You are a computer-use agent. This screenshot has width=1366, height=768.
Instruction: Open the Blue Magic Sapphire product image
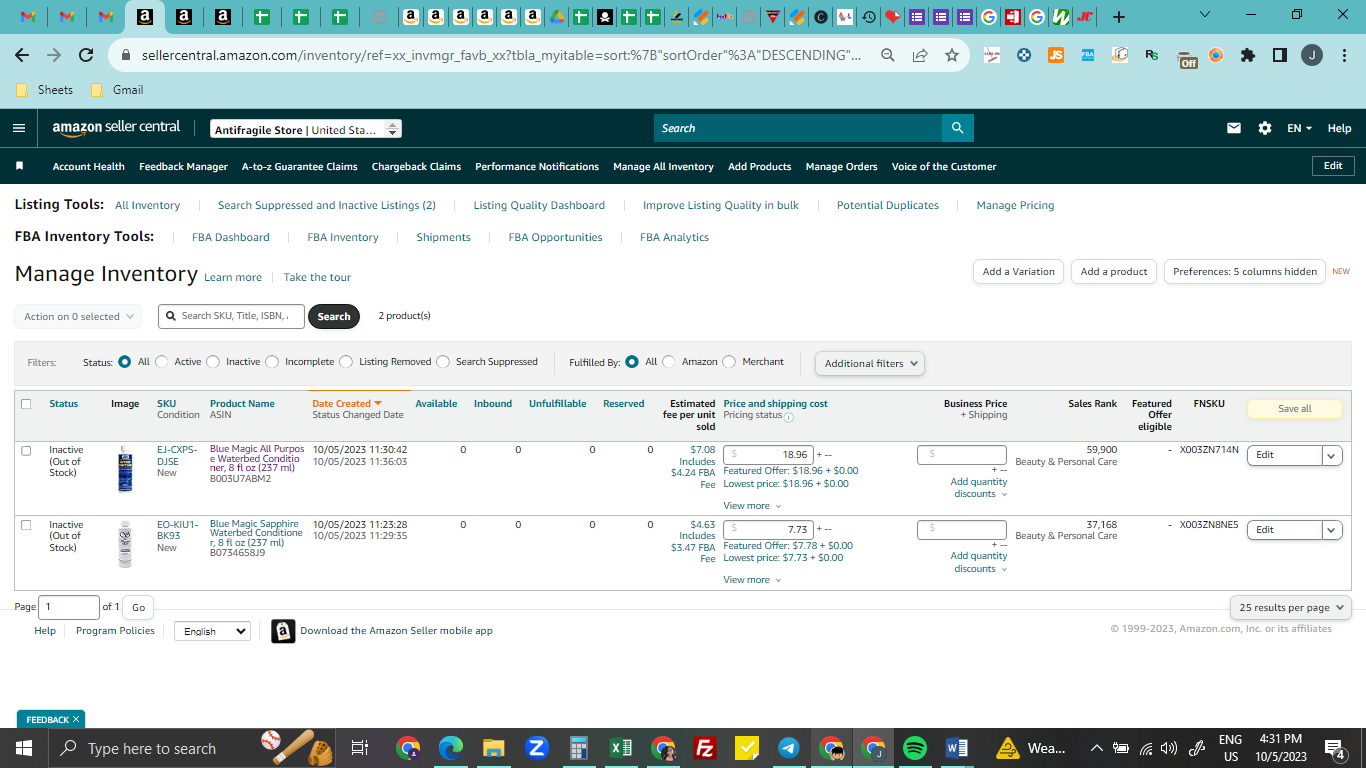(x=125, y=543)
